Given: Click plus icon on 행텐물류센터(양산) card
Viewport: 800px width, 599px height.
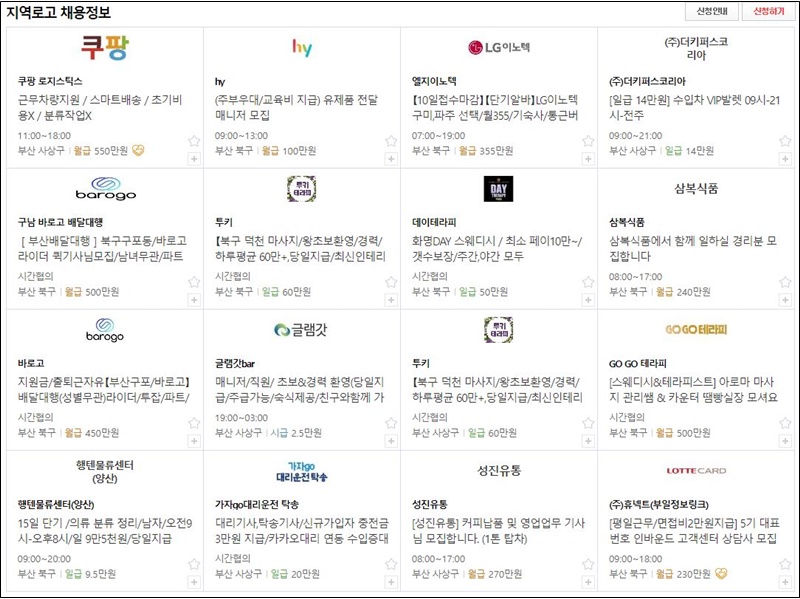Looking at the screenshot, I should point(194,582).
